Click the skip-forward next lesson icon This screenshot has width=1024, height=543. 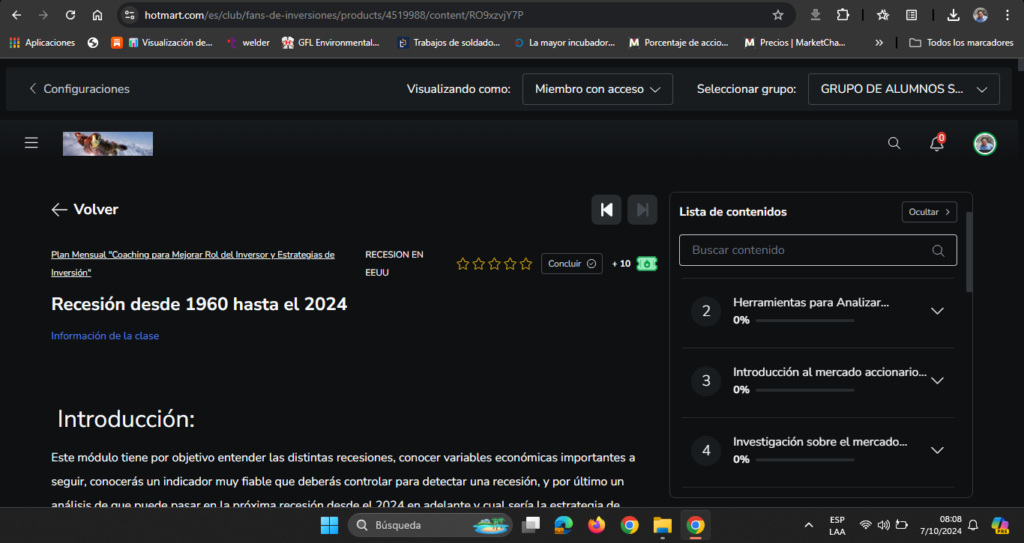(x=642, y=209)
